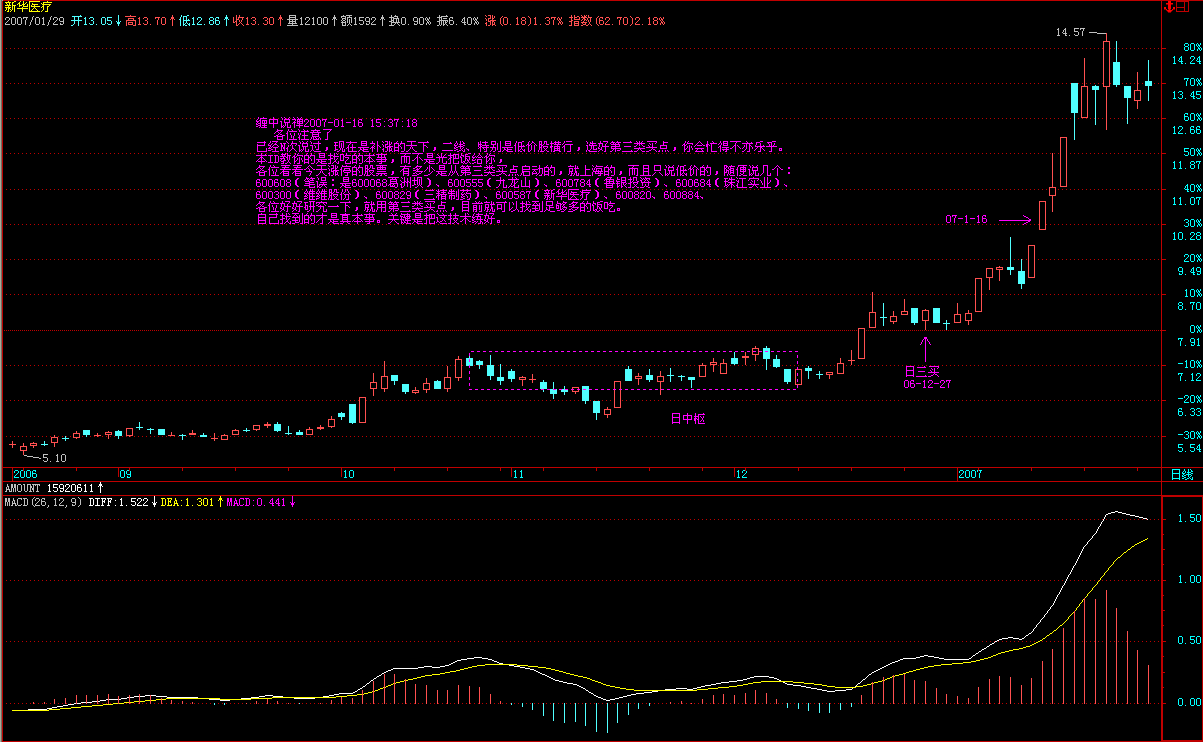Click the red anchor icon at top right

pos(1171,7)
